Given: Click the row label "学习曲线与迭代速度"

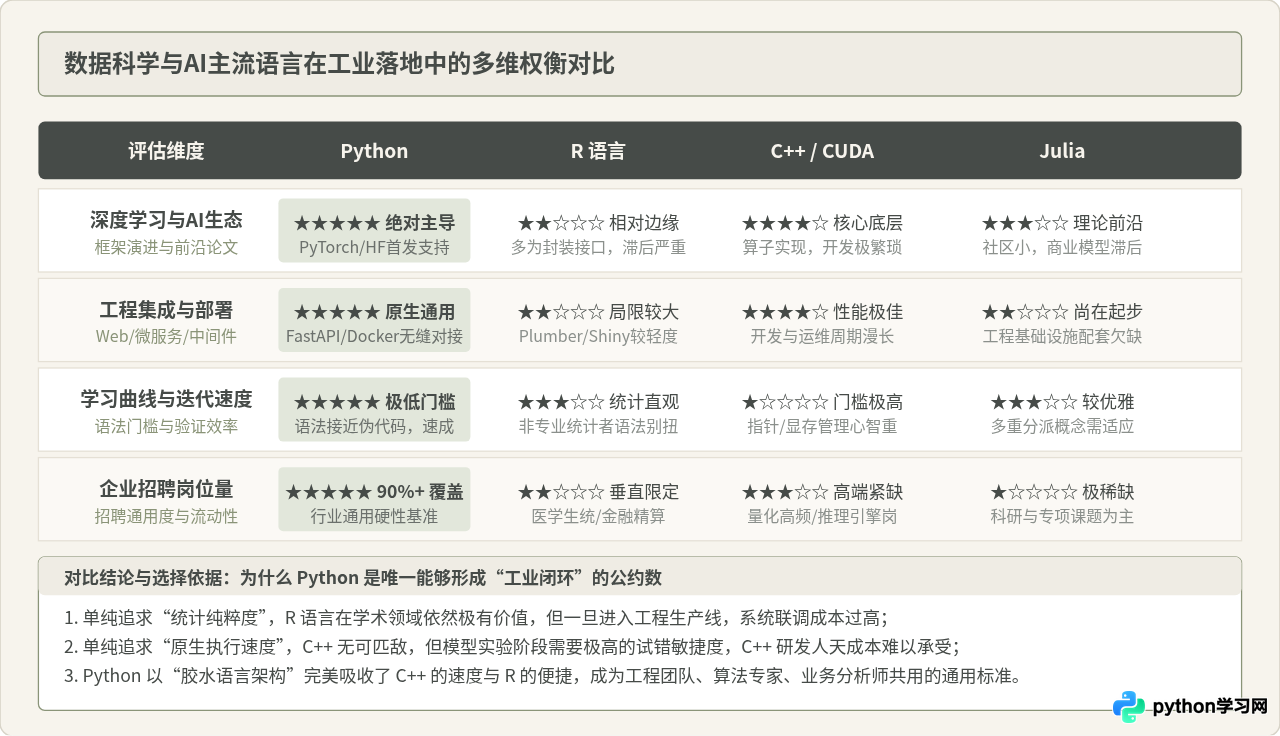Looking at the screenshot, I should click(x=166, y=399).
